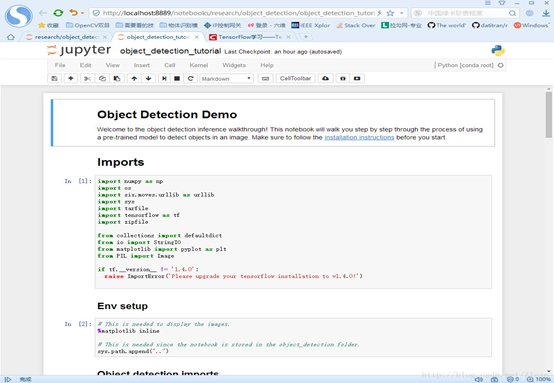Interrupt the kernel with stop icon
The width and height of the screenshot is (554, 383).
pyautogui.click(x=177, y=78)
